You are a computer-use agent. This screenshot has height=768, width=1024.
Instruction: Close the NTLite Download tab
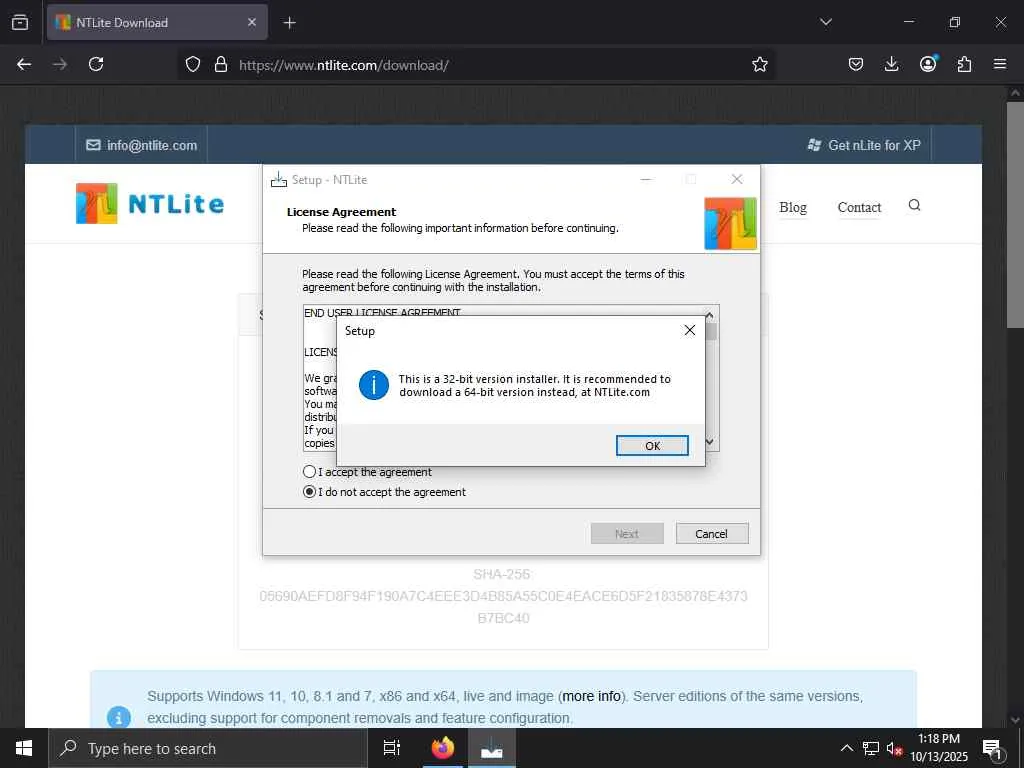(252, 22)
